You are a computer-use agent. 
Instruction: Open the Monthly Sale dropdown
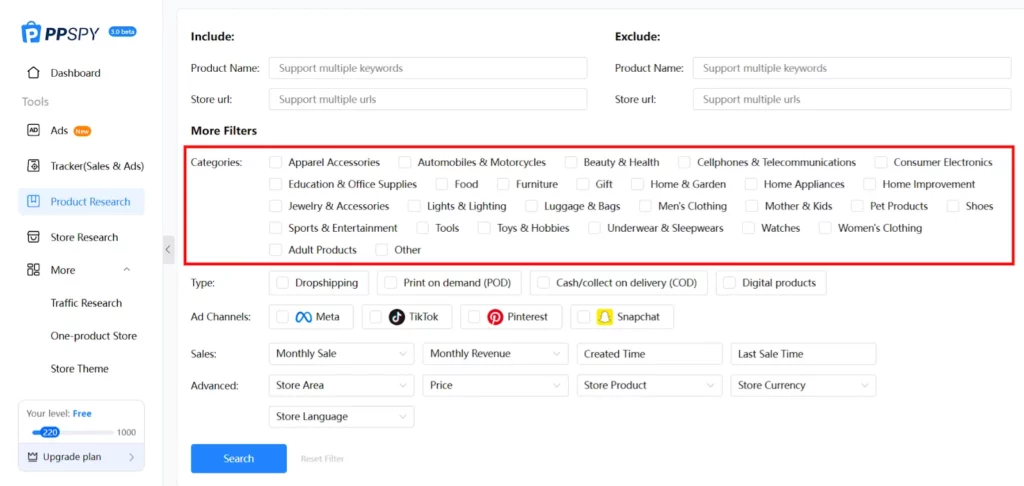click(x=342, y=353)
